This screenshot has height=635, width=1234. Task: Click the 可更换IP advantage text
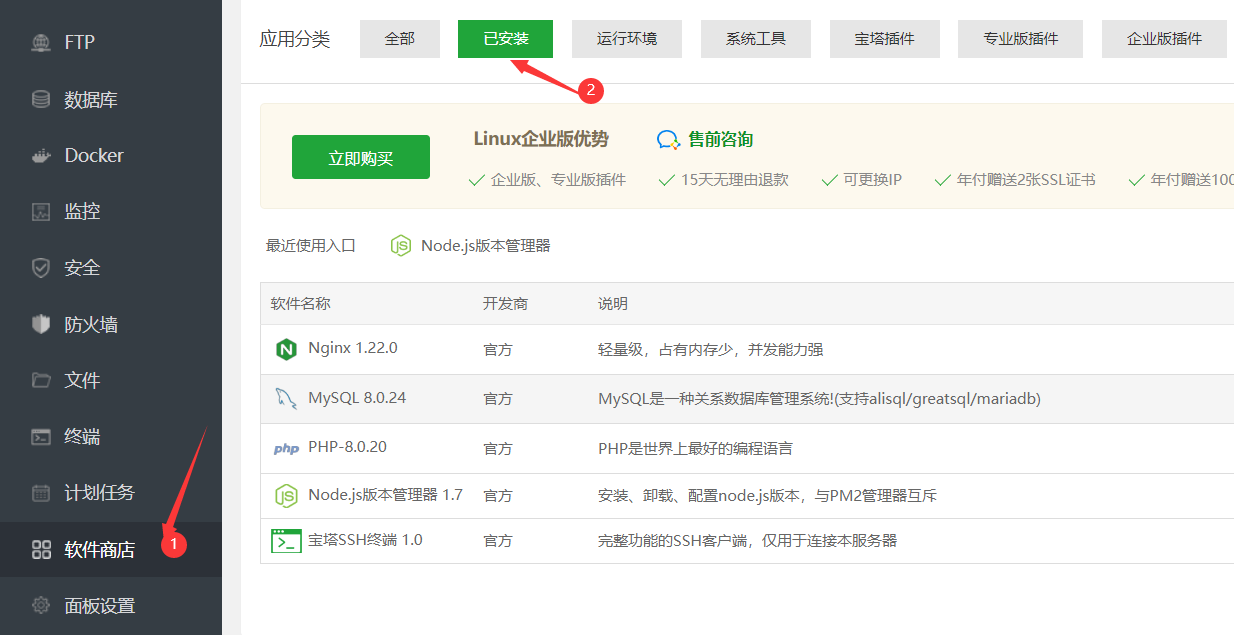tap(872, 180)
